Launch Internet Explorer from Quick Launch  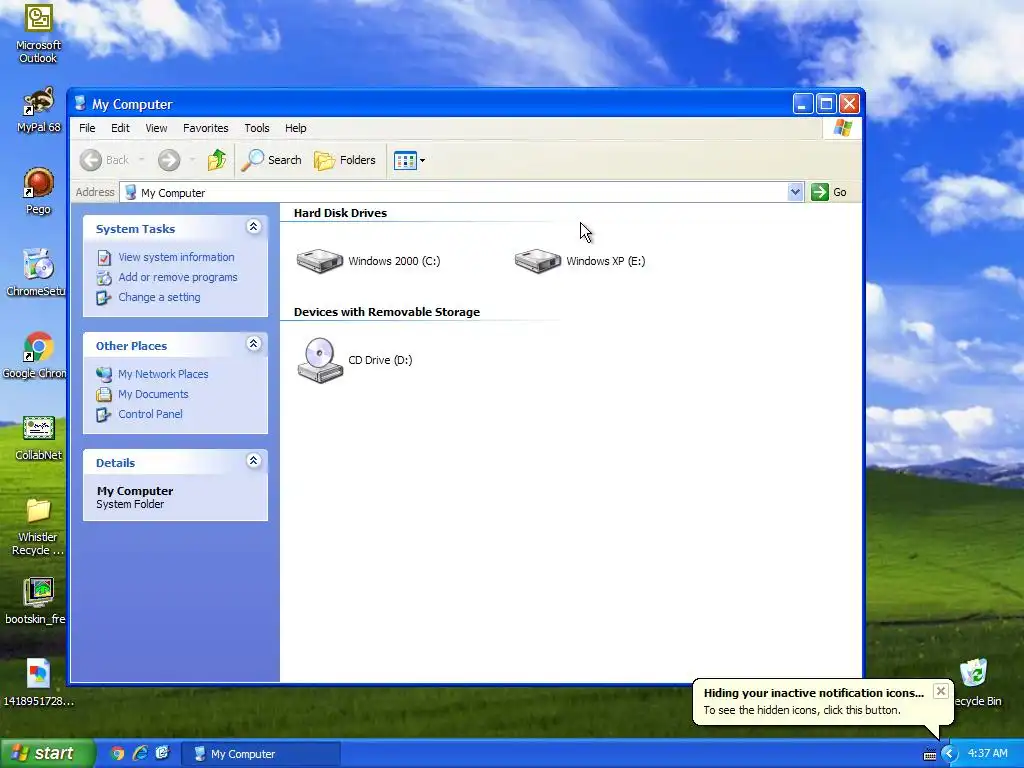click(x=140, y=754)
